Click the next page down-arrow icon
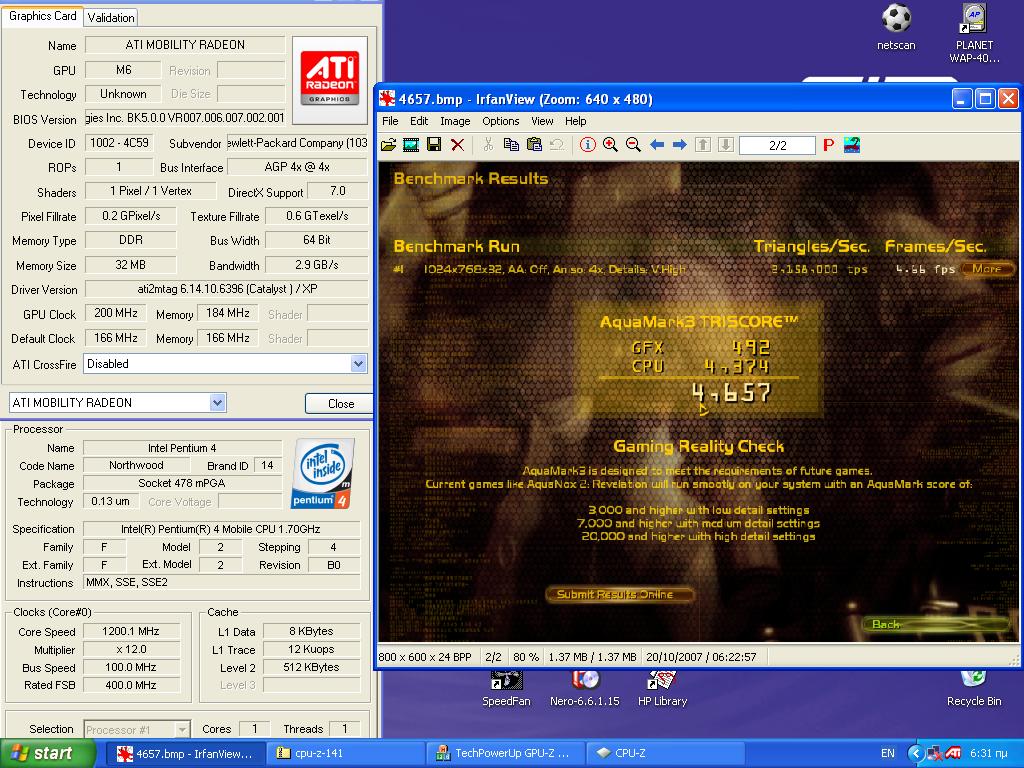 point(726,145)
